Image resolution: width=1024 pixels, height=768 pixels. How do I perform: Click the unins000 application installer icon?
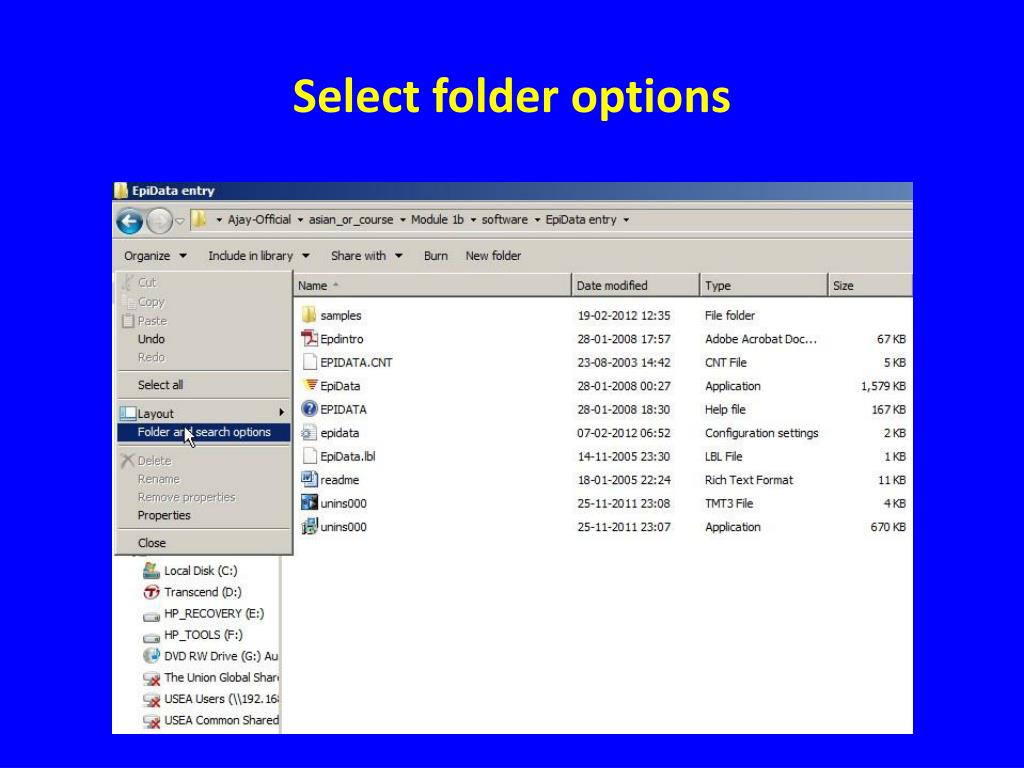[x=309, y=526]
